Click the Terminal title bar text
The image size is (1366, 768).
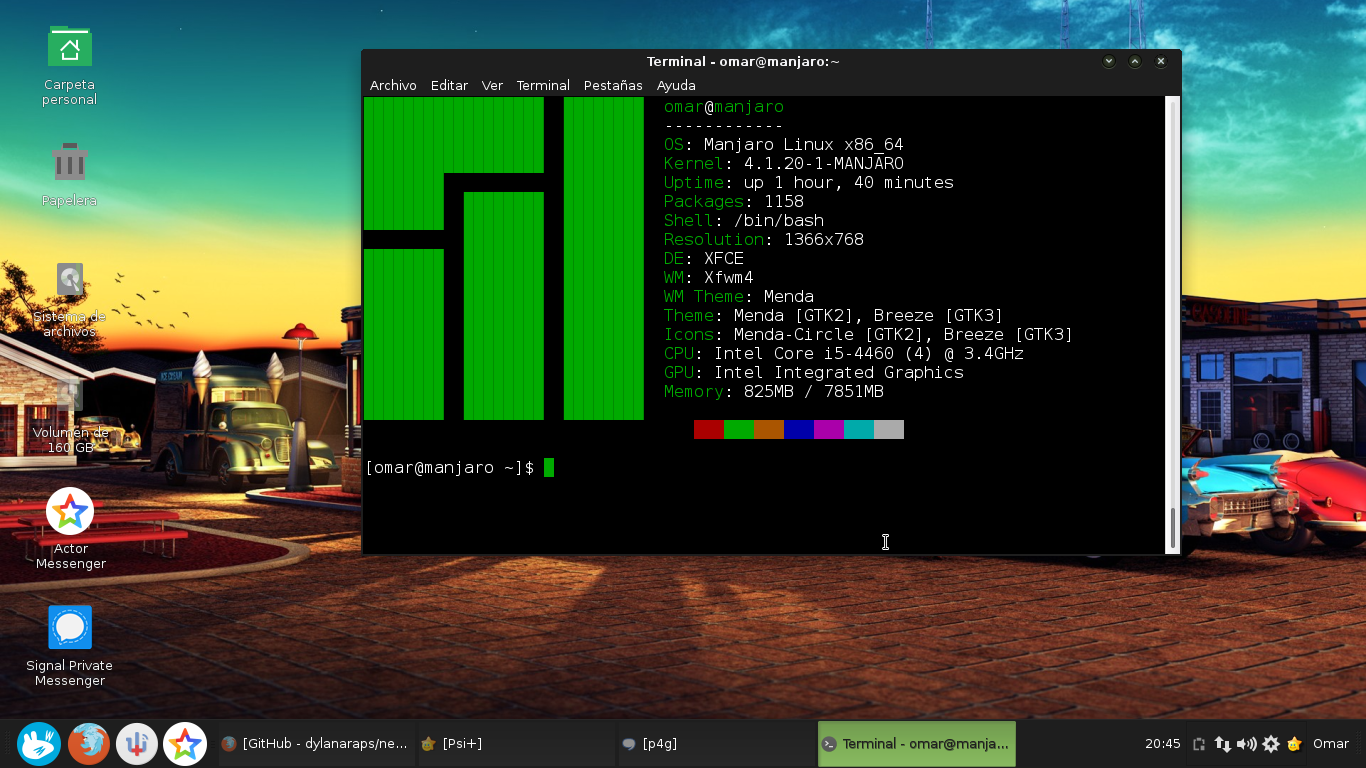743,61
